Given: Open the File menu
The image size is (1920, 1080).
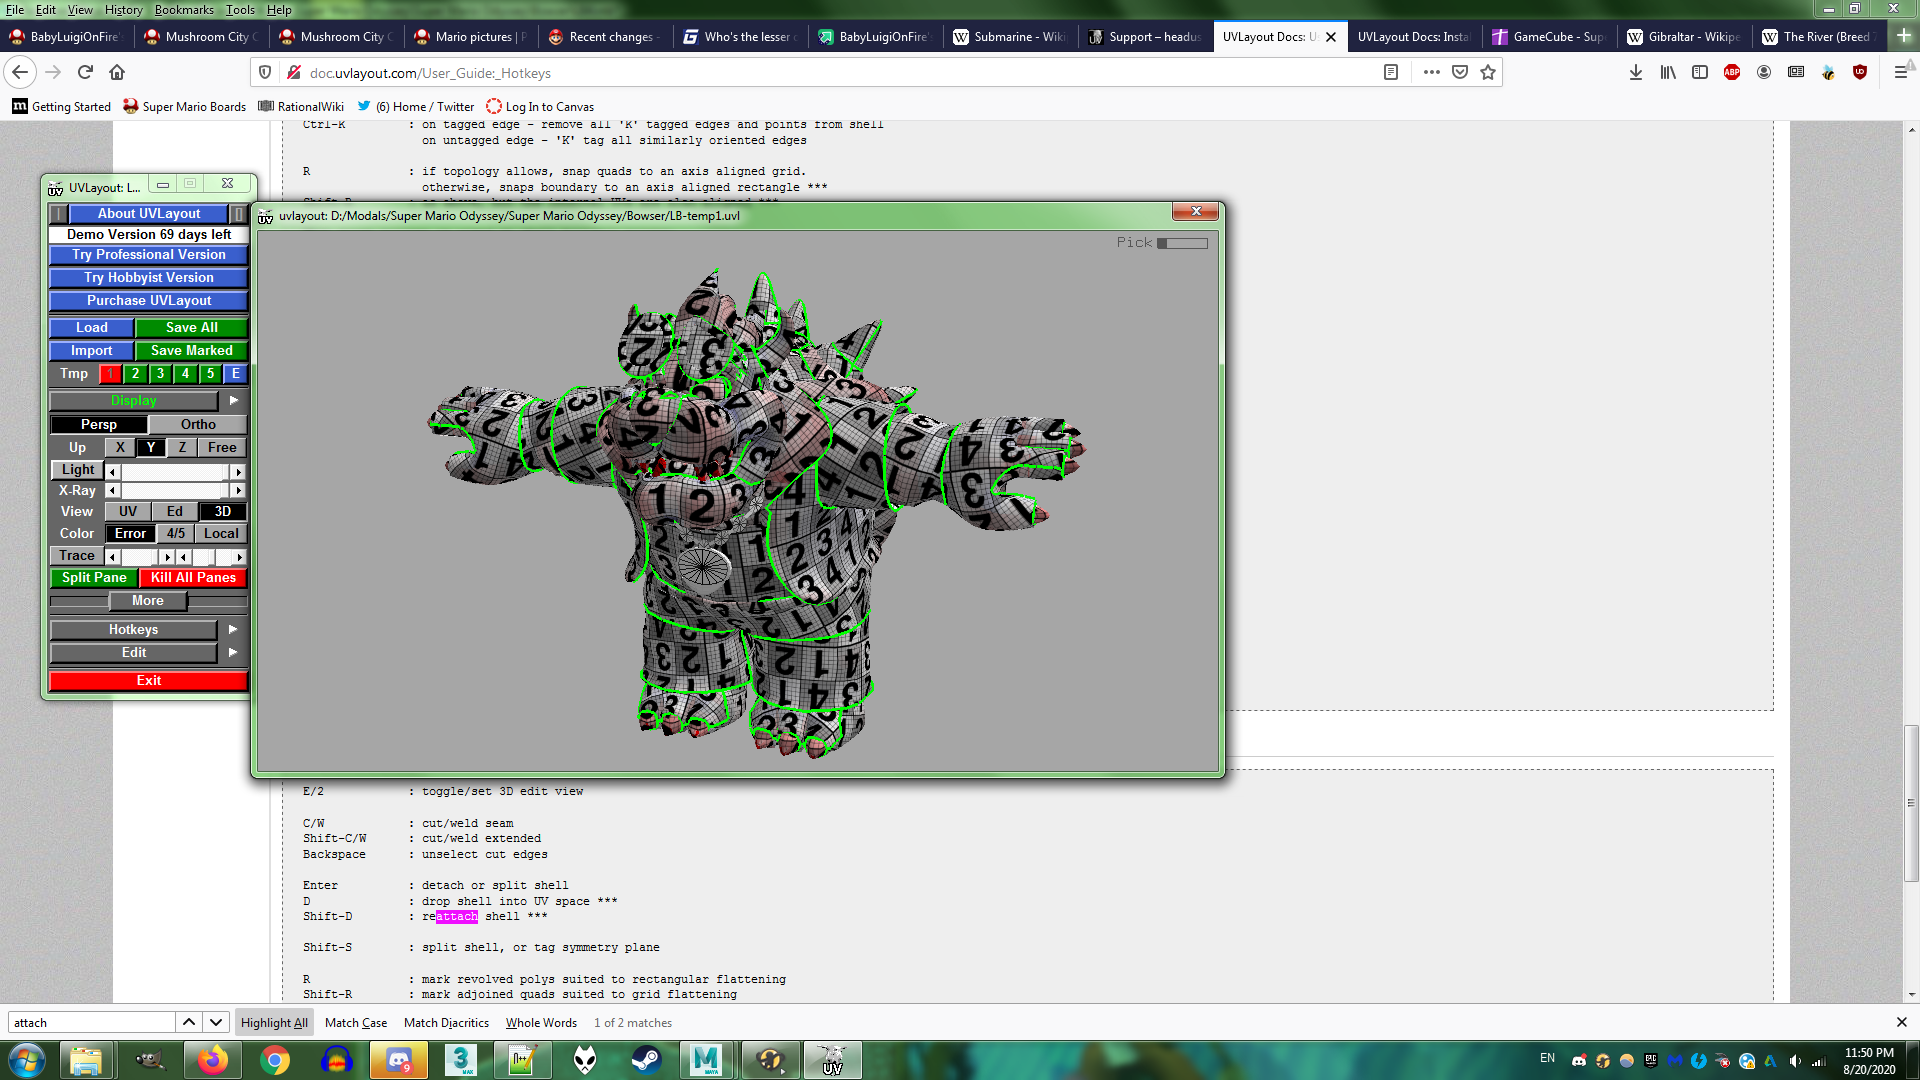Looking at the screenshot, I should click(x=15, y=10).
